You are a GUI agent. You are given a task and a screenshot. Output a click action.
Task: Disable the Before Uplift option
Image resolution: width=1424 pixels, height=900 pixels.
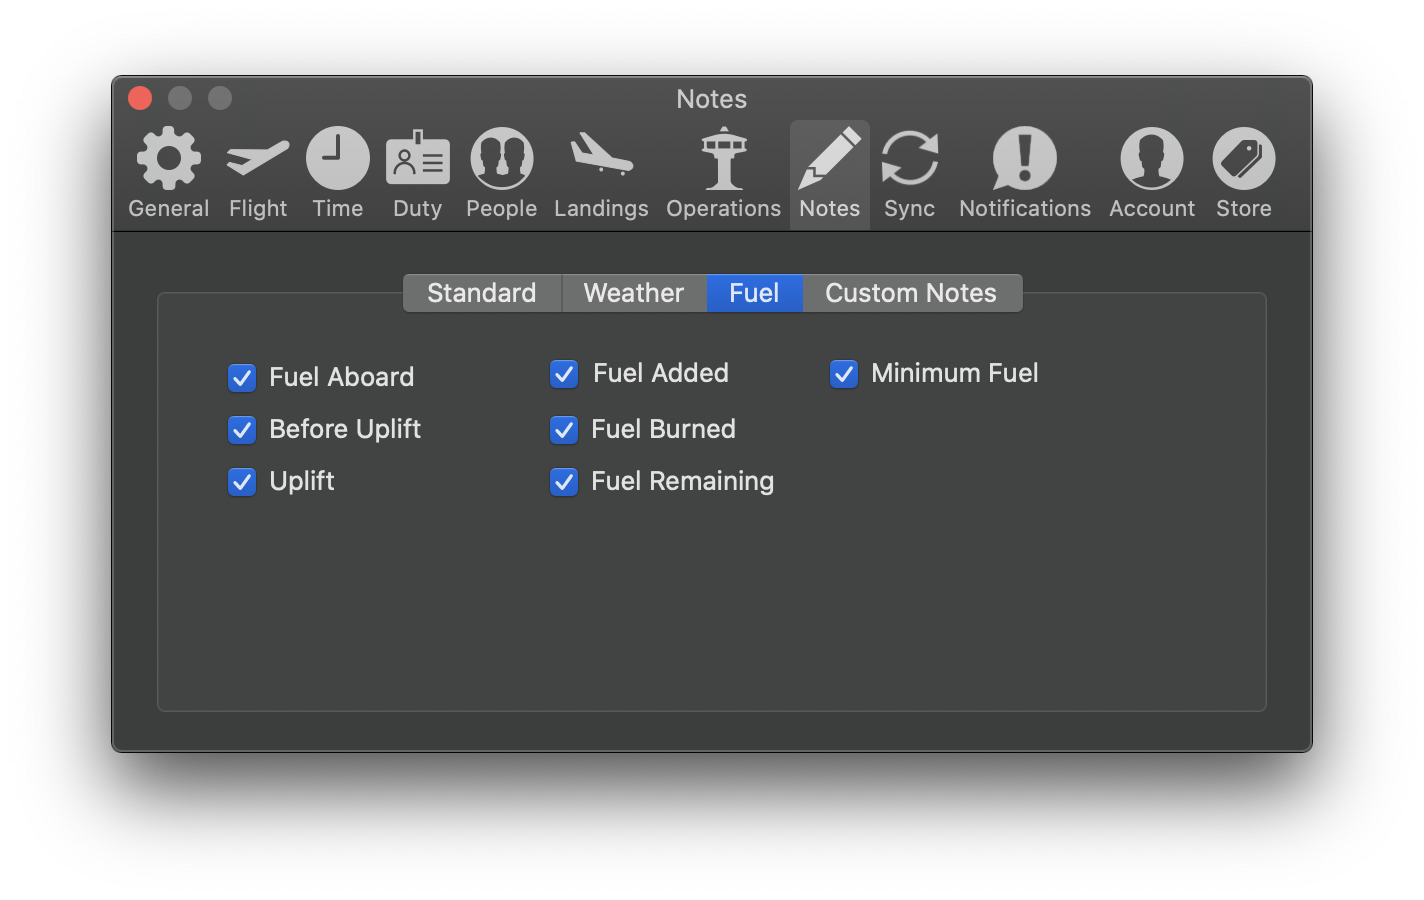coord(242,430)
